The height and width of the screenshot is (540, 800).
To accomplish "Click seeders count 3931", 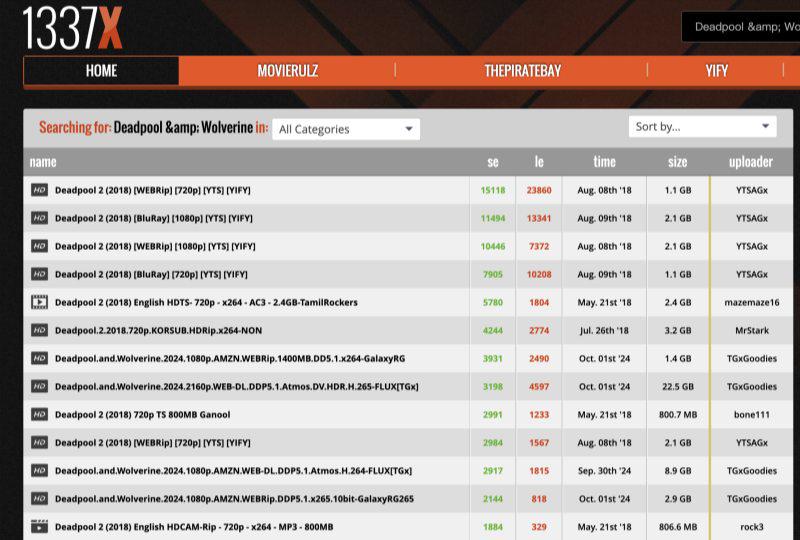I will tap(493, 358).
